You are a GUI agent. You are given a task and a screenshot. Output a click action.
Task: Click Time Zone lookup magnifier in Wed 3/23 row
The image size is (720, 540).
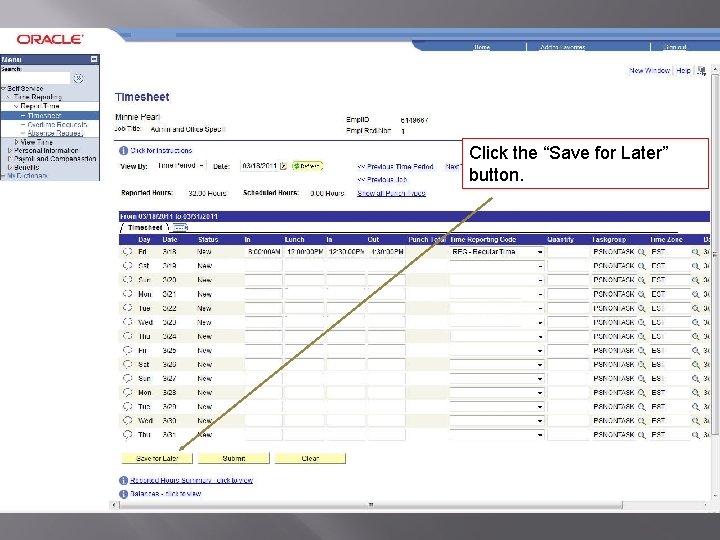696,322
